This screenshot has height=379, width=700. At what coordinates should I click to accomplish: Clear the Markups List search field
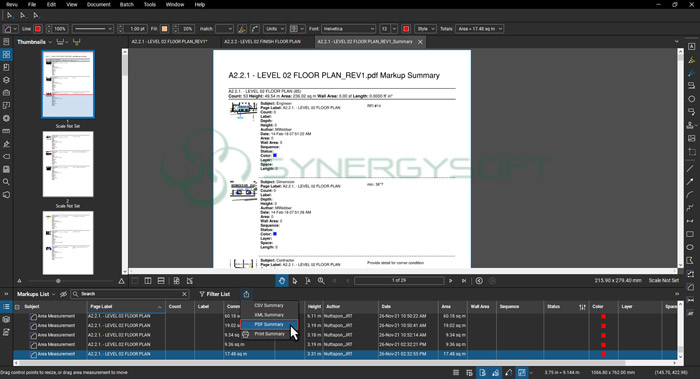tap(184, 294)
